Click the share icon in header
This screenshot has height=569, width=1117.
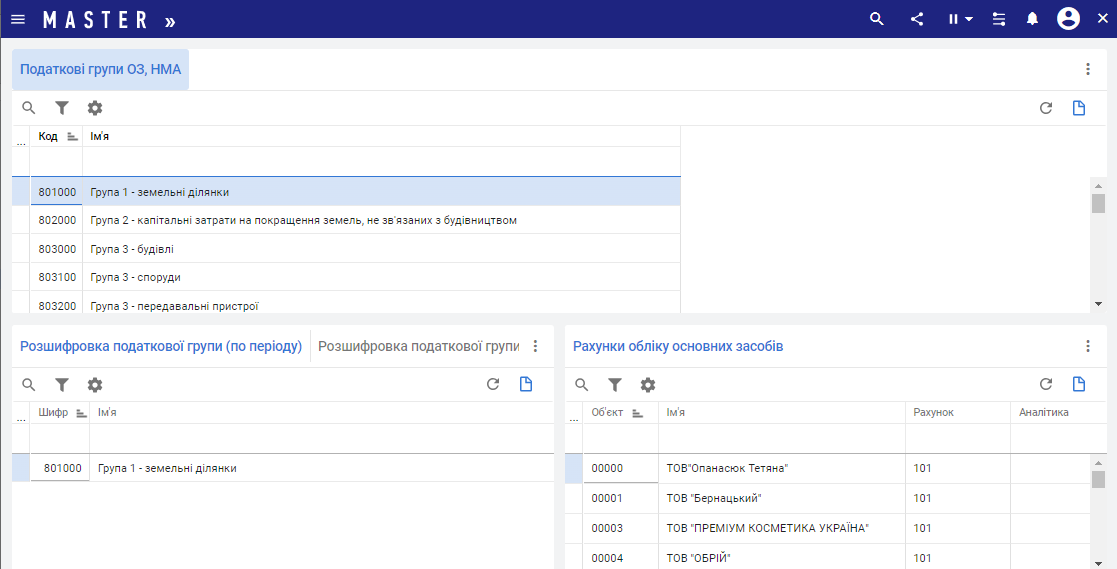click(917, 19)
